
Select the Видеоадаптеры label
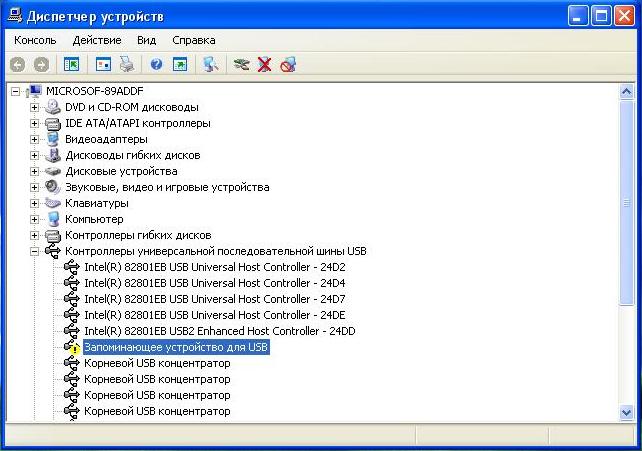(x=106, y=139)
